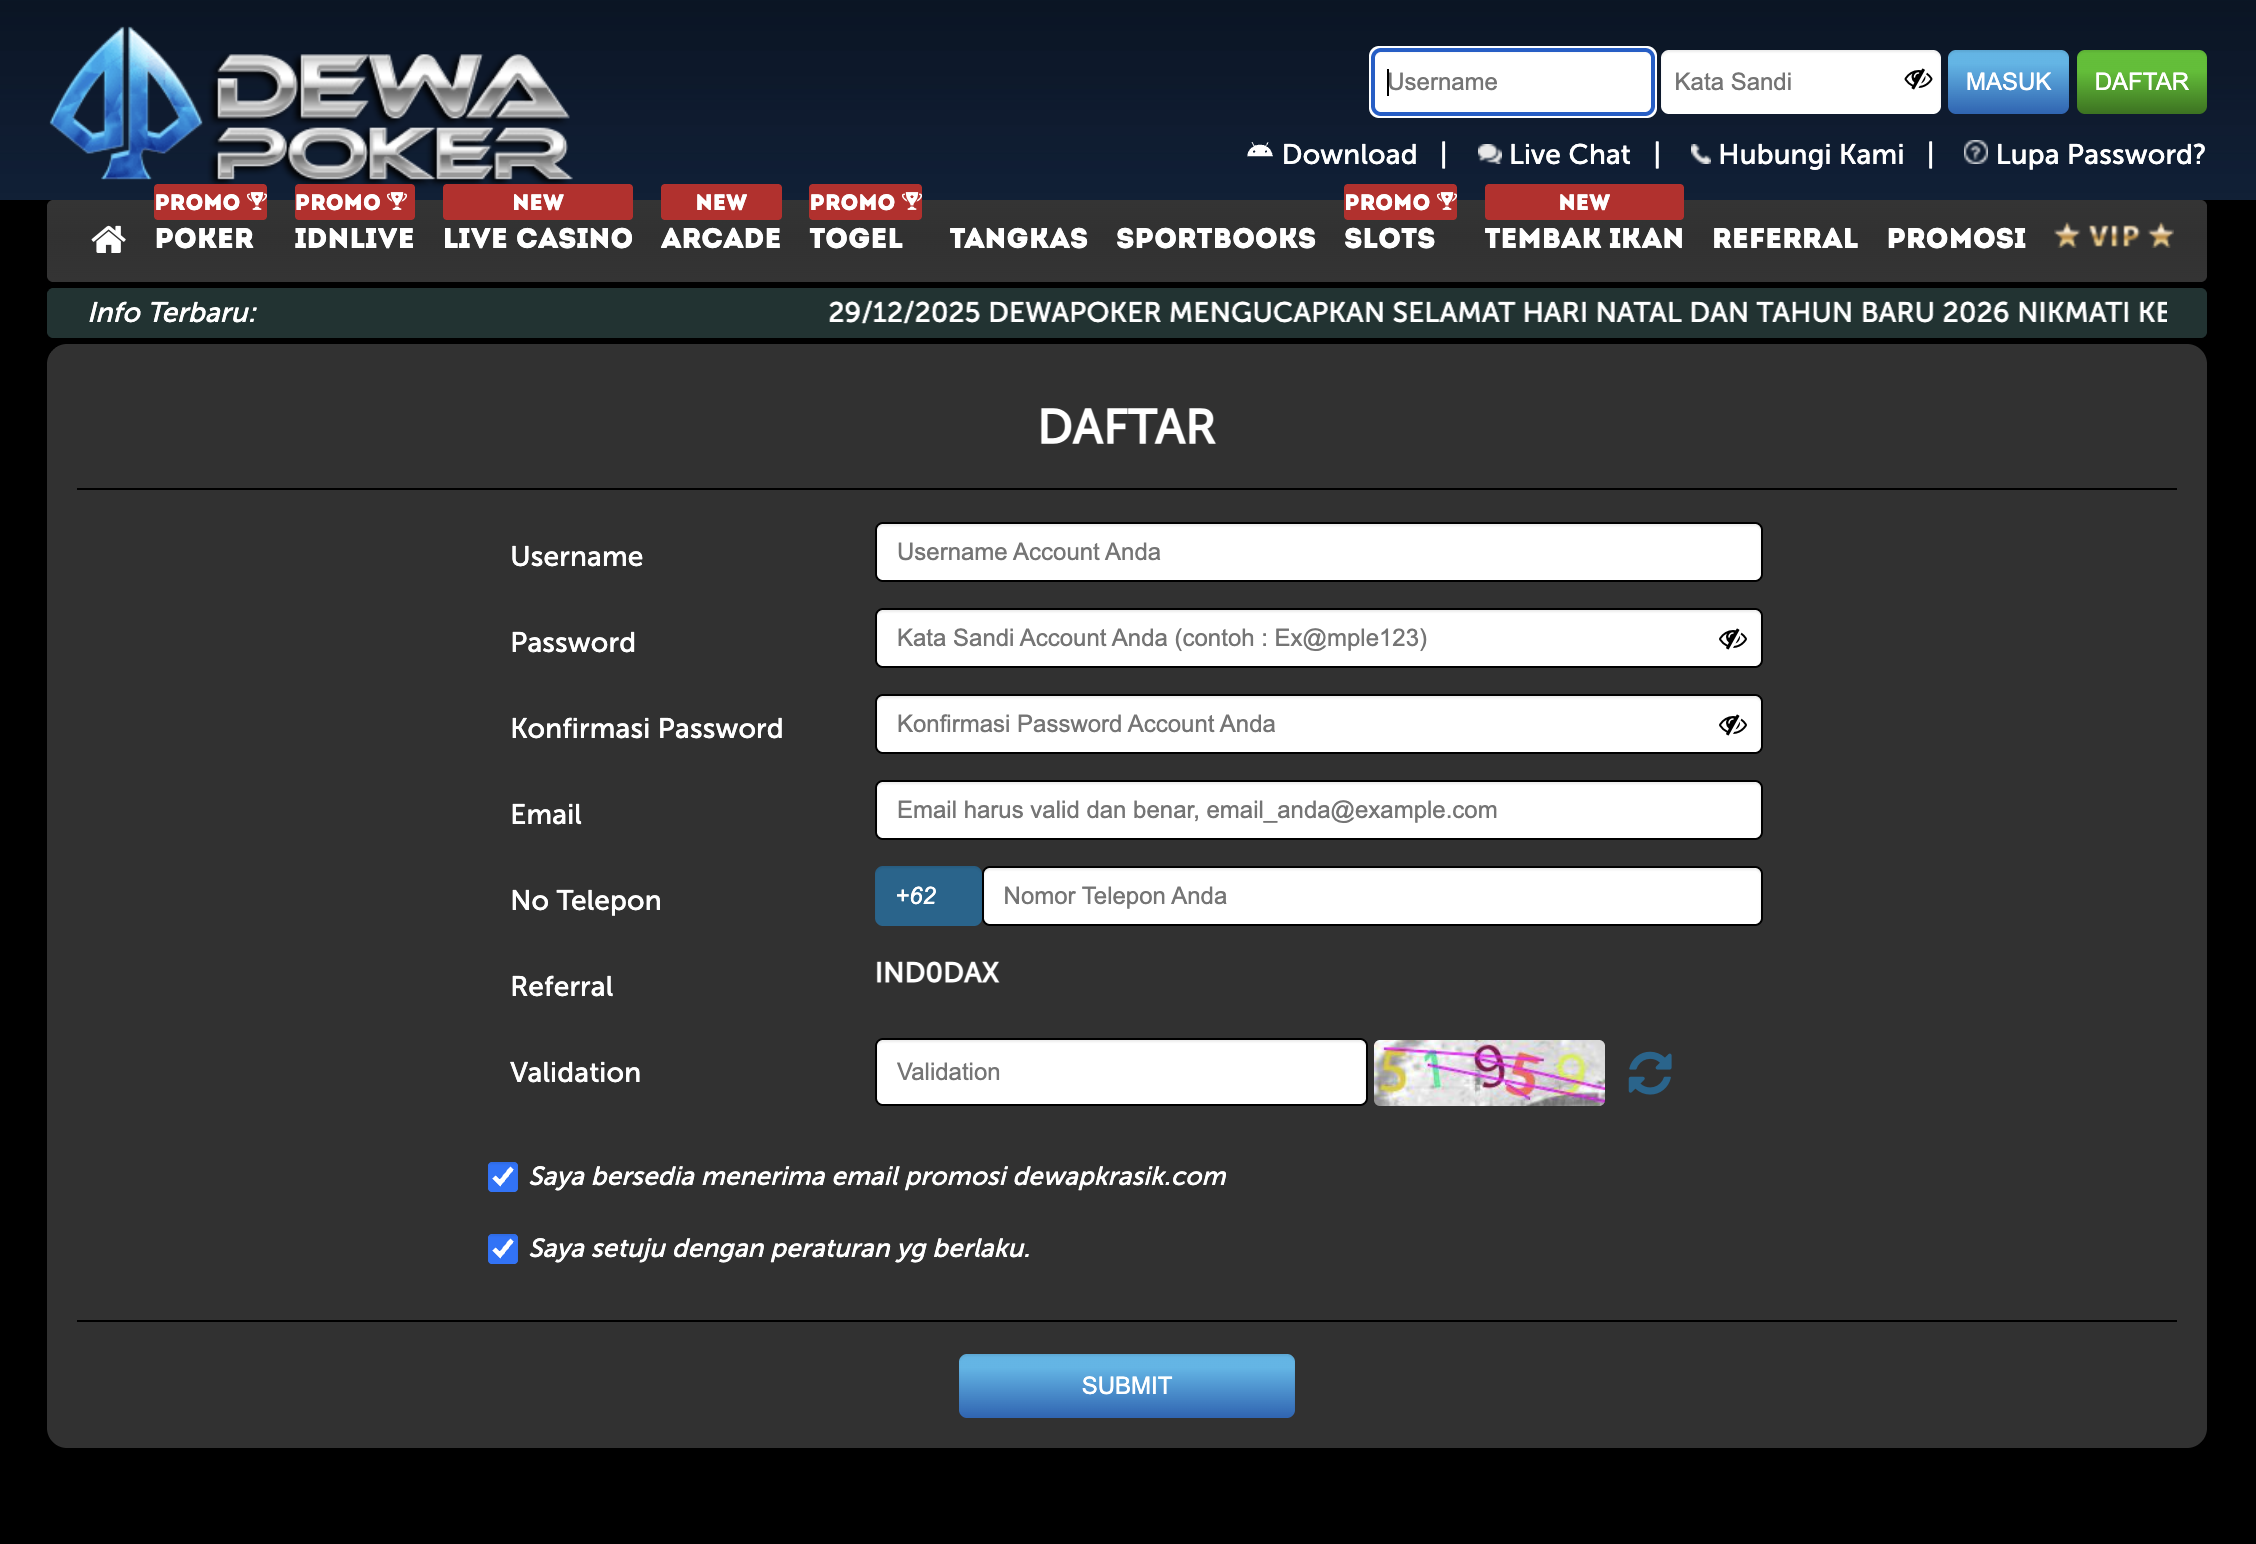Click the +62 country code prefix

point(927,896)
